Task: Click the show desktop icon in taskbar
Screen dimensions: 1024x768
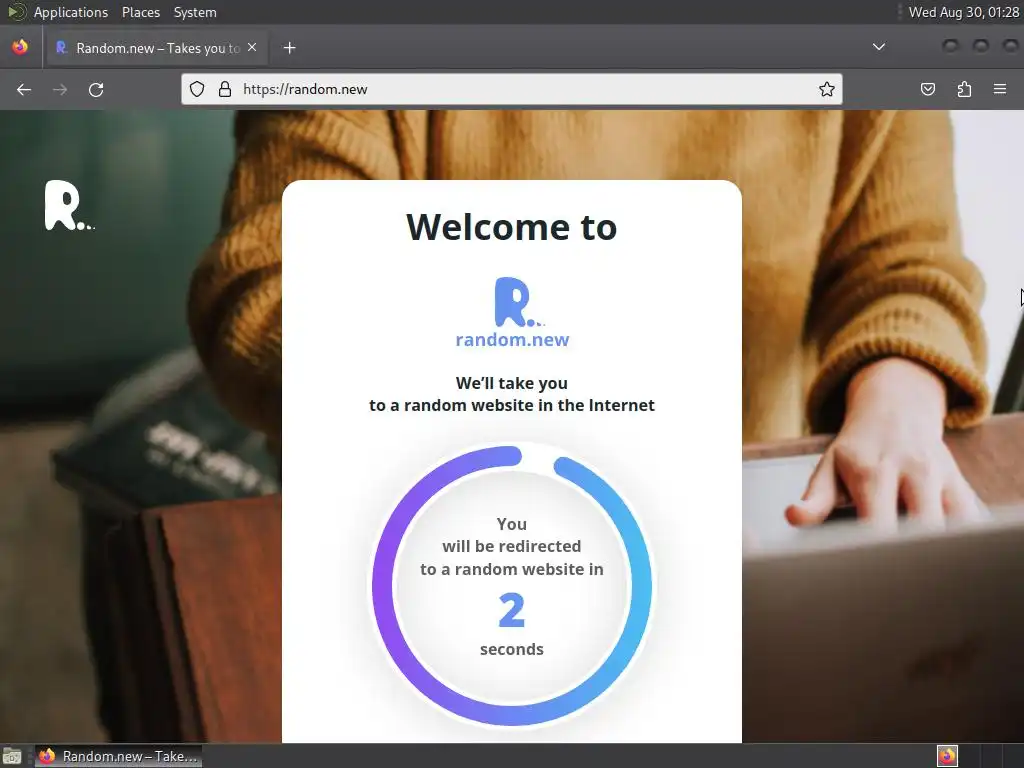Action: [12, 756]
